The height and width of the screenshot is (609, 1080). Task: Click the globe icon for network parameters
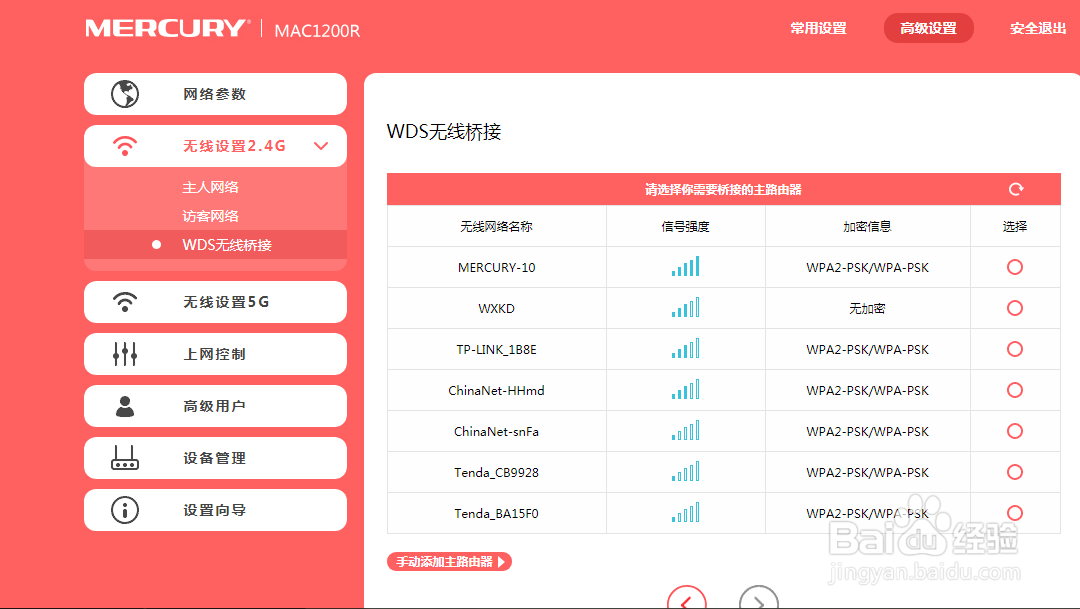click(x=125, y=94)
